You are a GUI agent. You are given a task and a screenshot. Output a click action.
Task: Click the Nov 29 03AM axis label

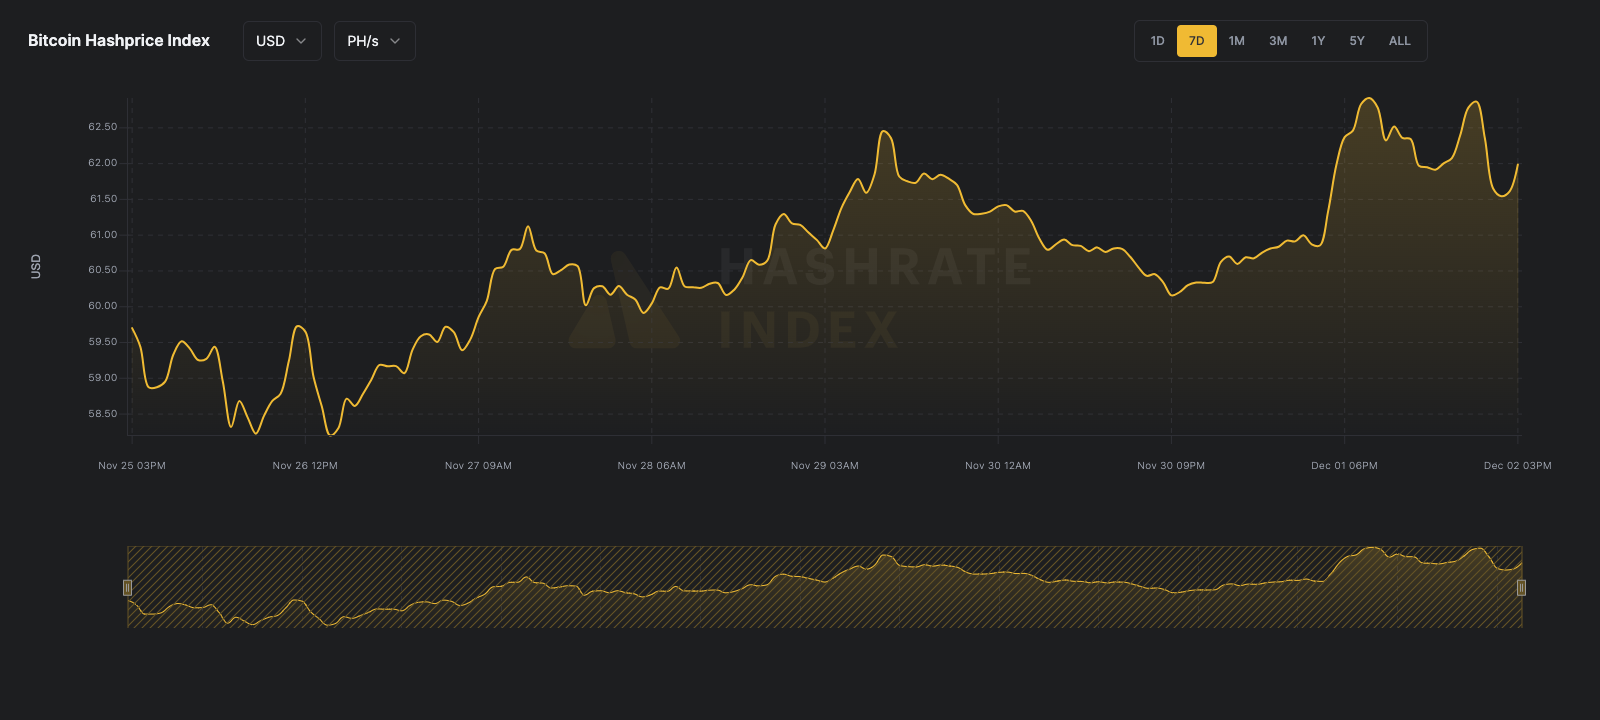coord(825,466)
